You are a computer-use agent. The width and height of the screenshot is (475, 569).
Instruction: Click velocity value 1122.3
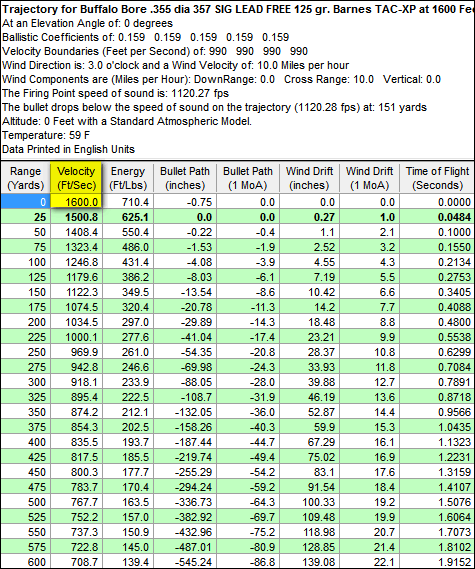[x=76, y=292]
